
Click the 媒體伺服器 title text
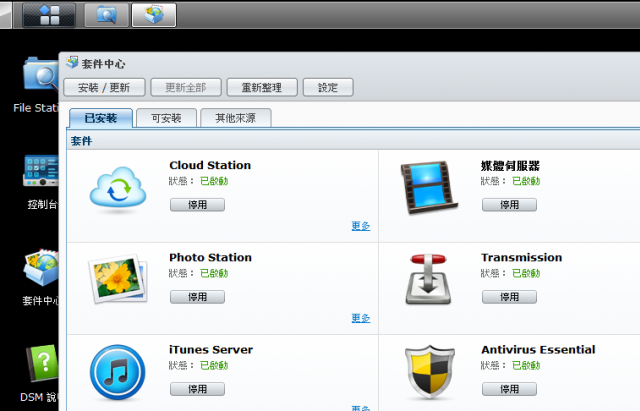510,166
